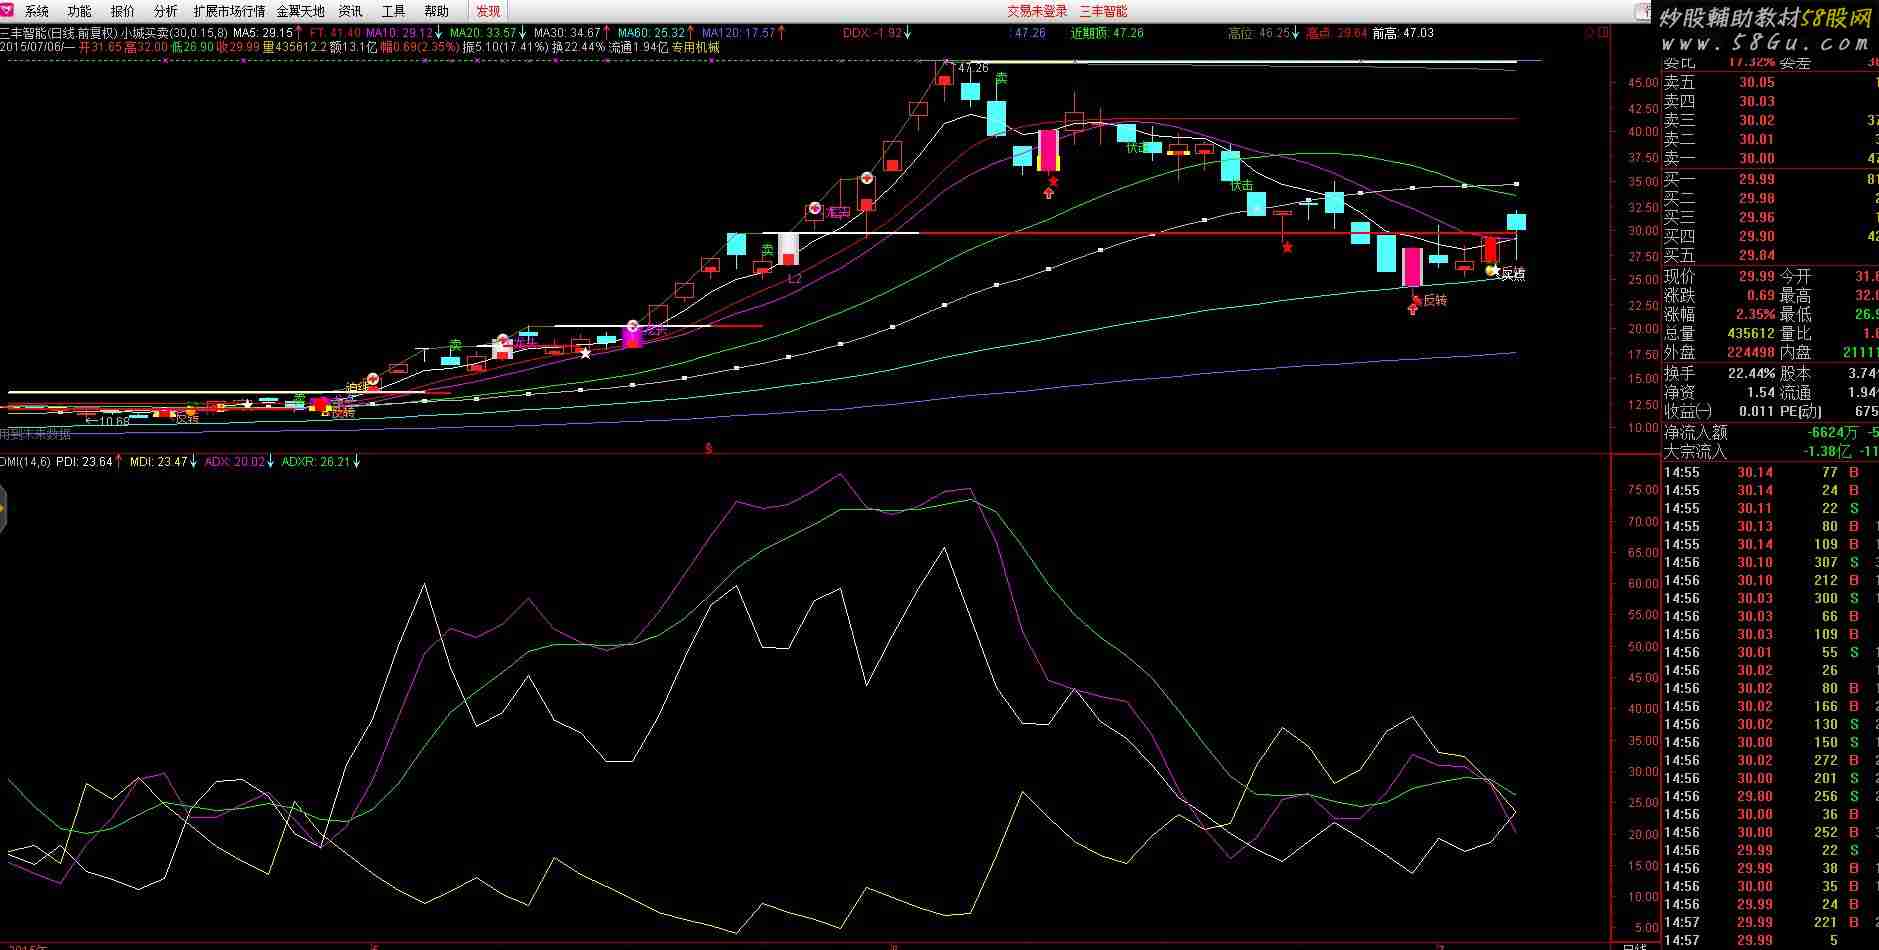Image resolution: width=1879 pixels, height=950 pixels.
Task: Open the 帮助 menu
Action: (436, 11)
